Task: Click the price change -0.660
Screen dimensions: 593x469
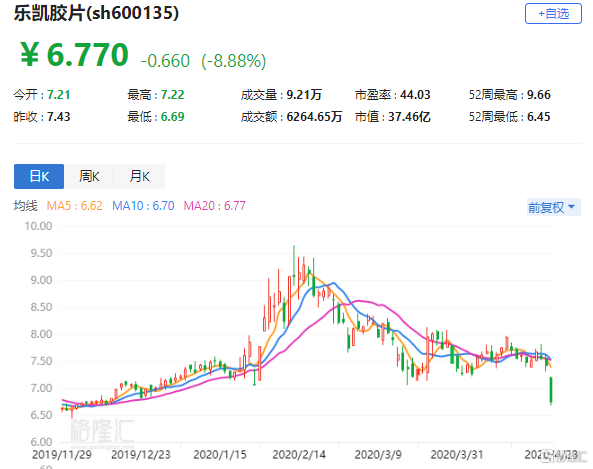Action: coord(165,61)
